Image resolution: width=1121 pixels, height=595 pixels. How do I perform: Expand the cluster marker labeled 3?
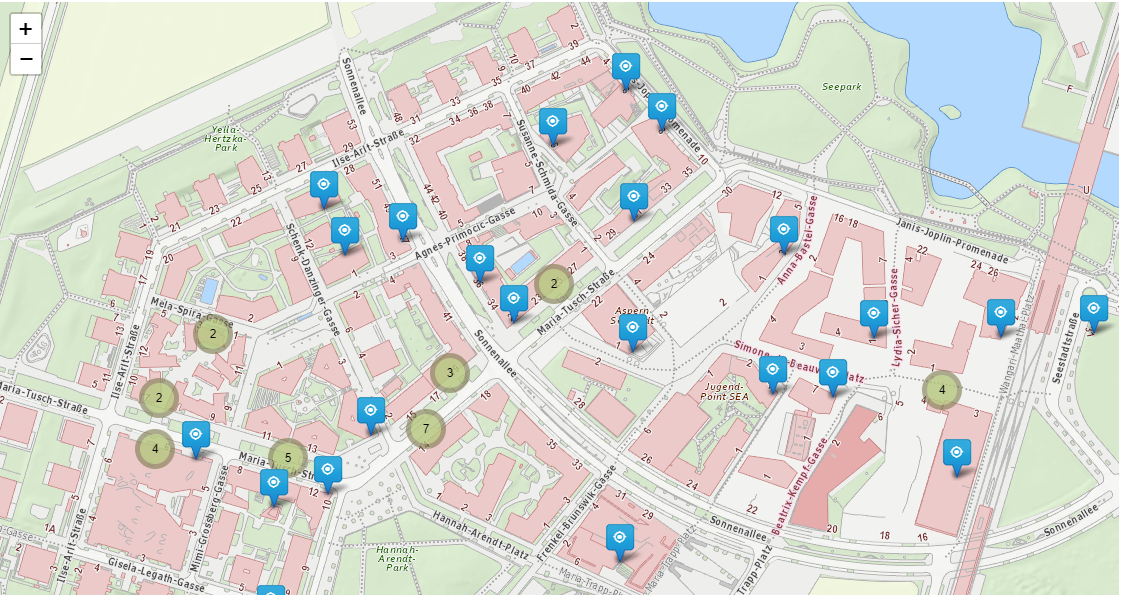pos(450,373)
